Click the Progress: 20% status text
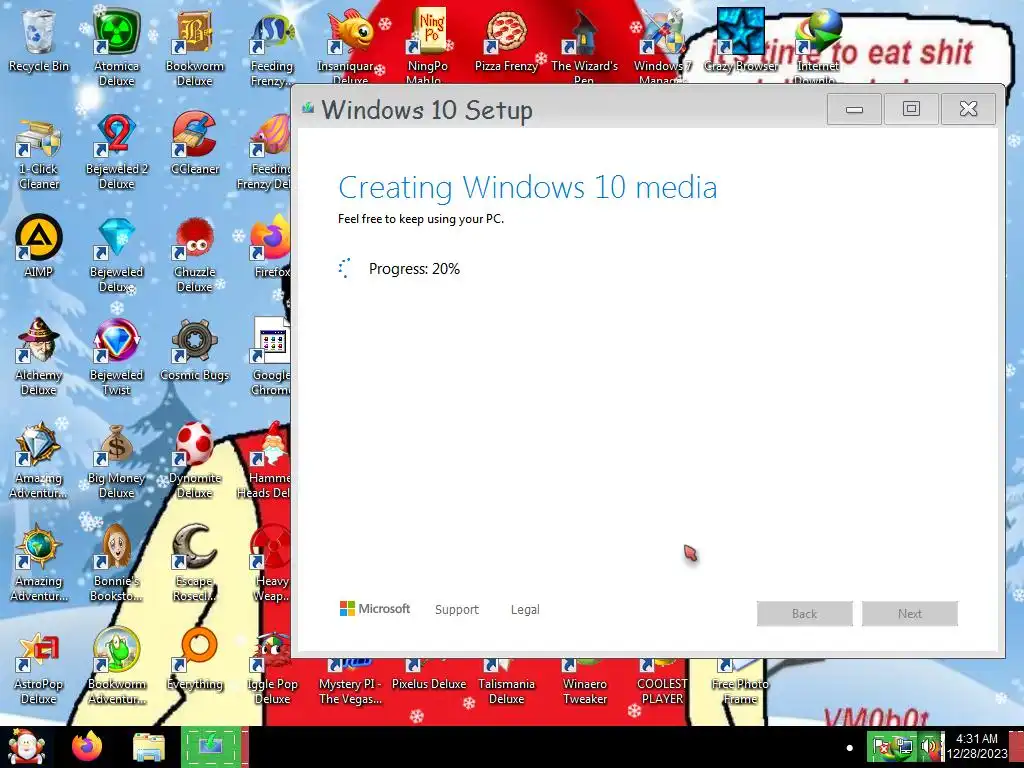Viewport: 1024px width, 768px height. pos(414,268)
